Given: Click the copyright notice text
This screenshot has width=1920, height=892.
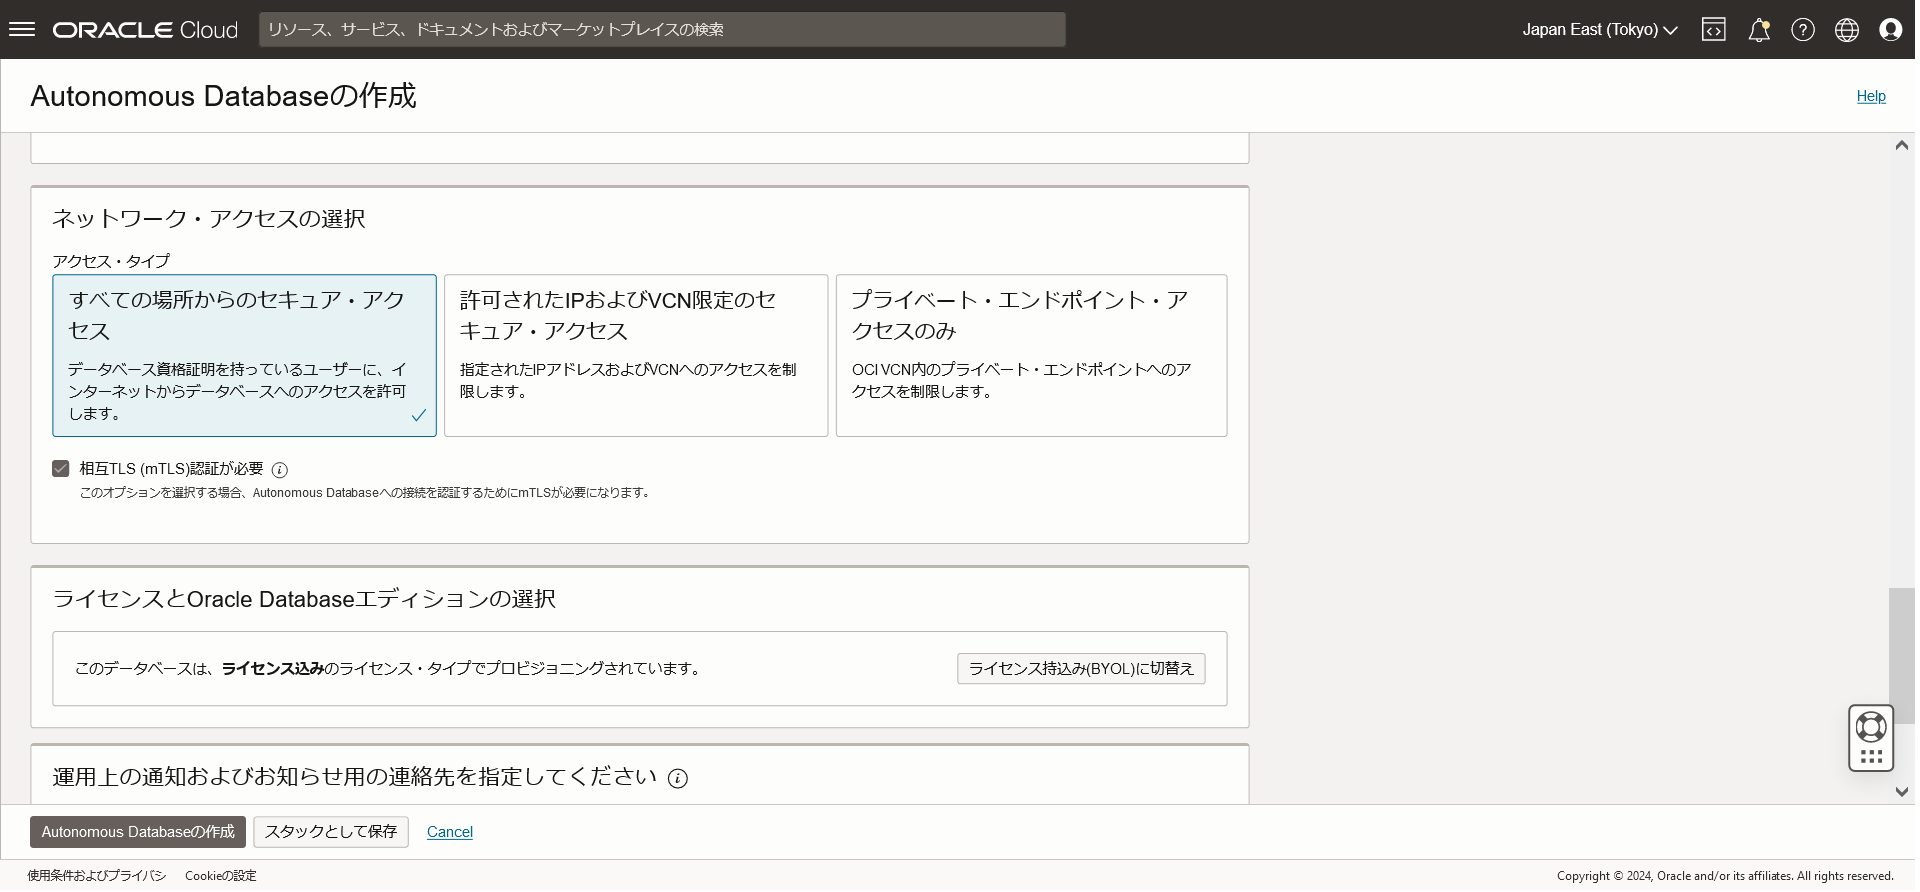Looking at the screenshot, I should pyautogui.click(x=1725, y=876).
